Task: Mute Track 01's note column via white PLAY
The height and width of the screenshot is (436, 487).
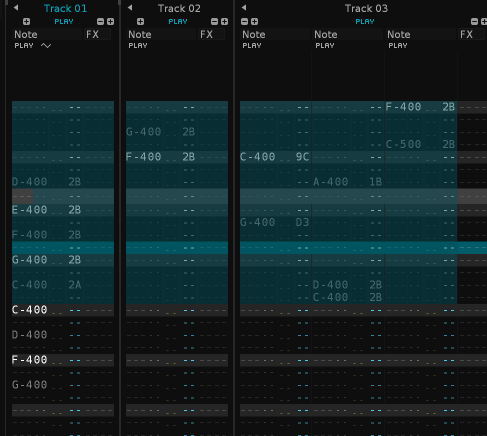Action: point(24,46)
